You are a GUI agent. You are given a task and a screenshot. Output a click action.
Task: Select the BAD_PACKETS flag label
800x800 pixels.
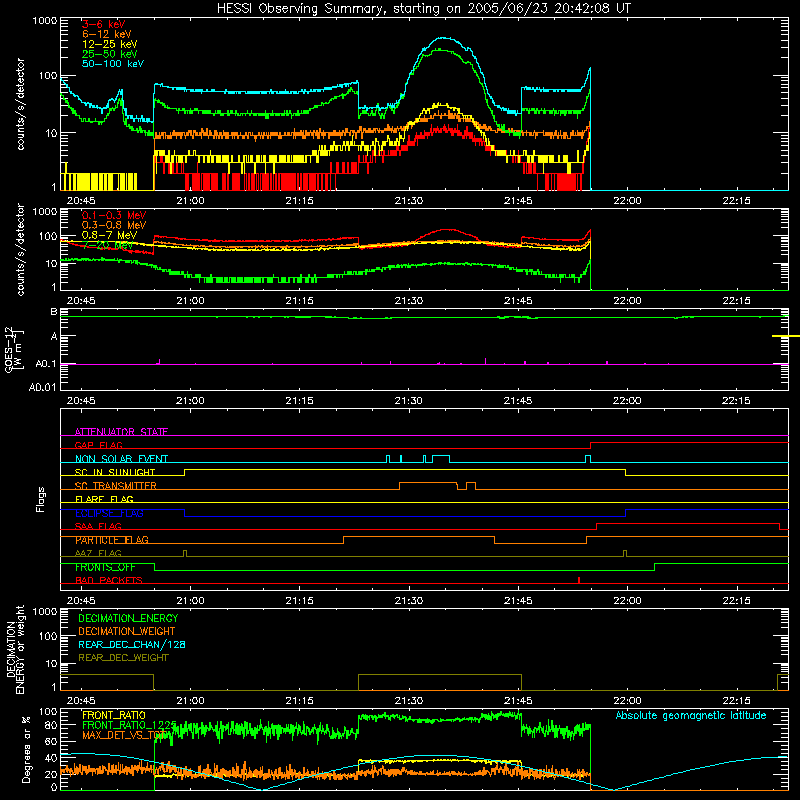[x=109, y=580]
